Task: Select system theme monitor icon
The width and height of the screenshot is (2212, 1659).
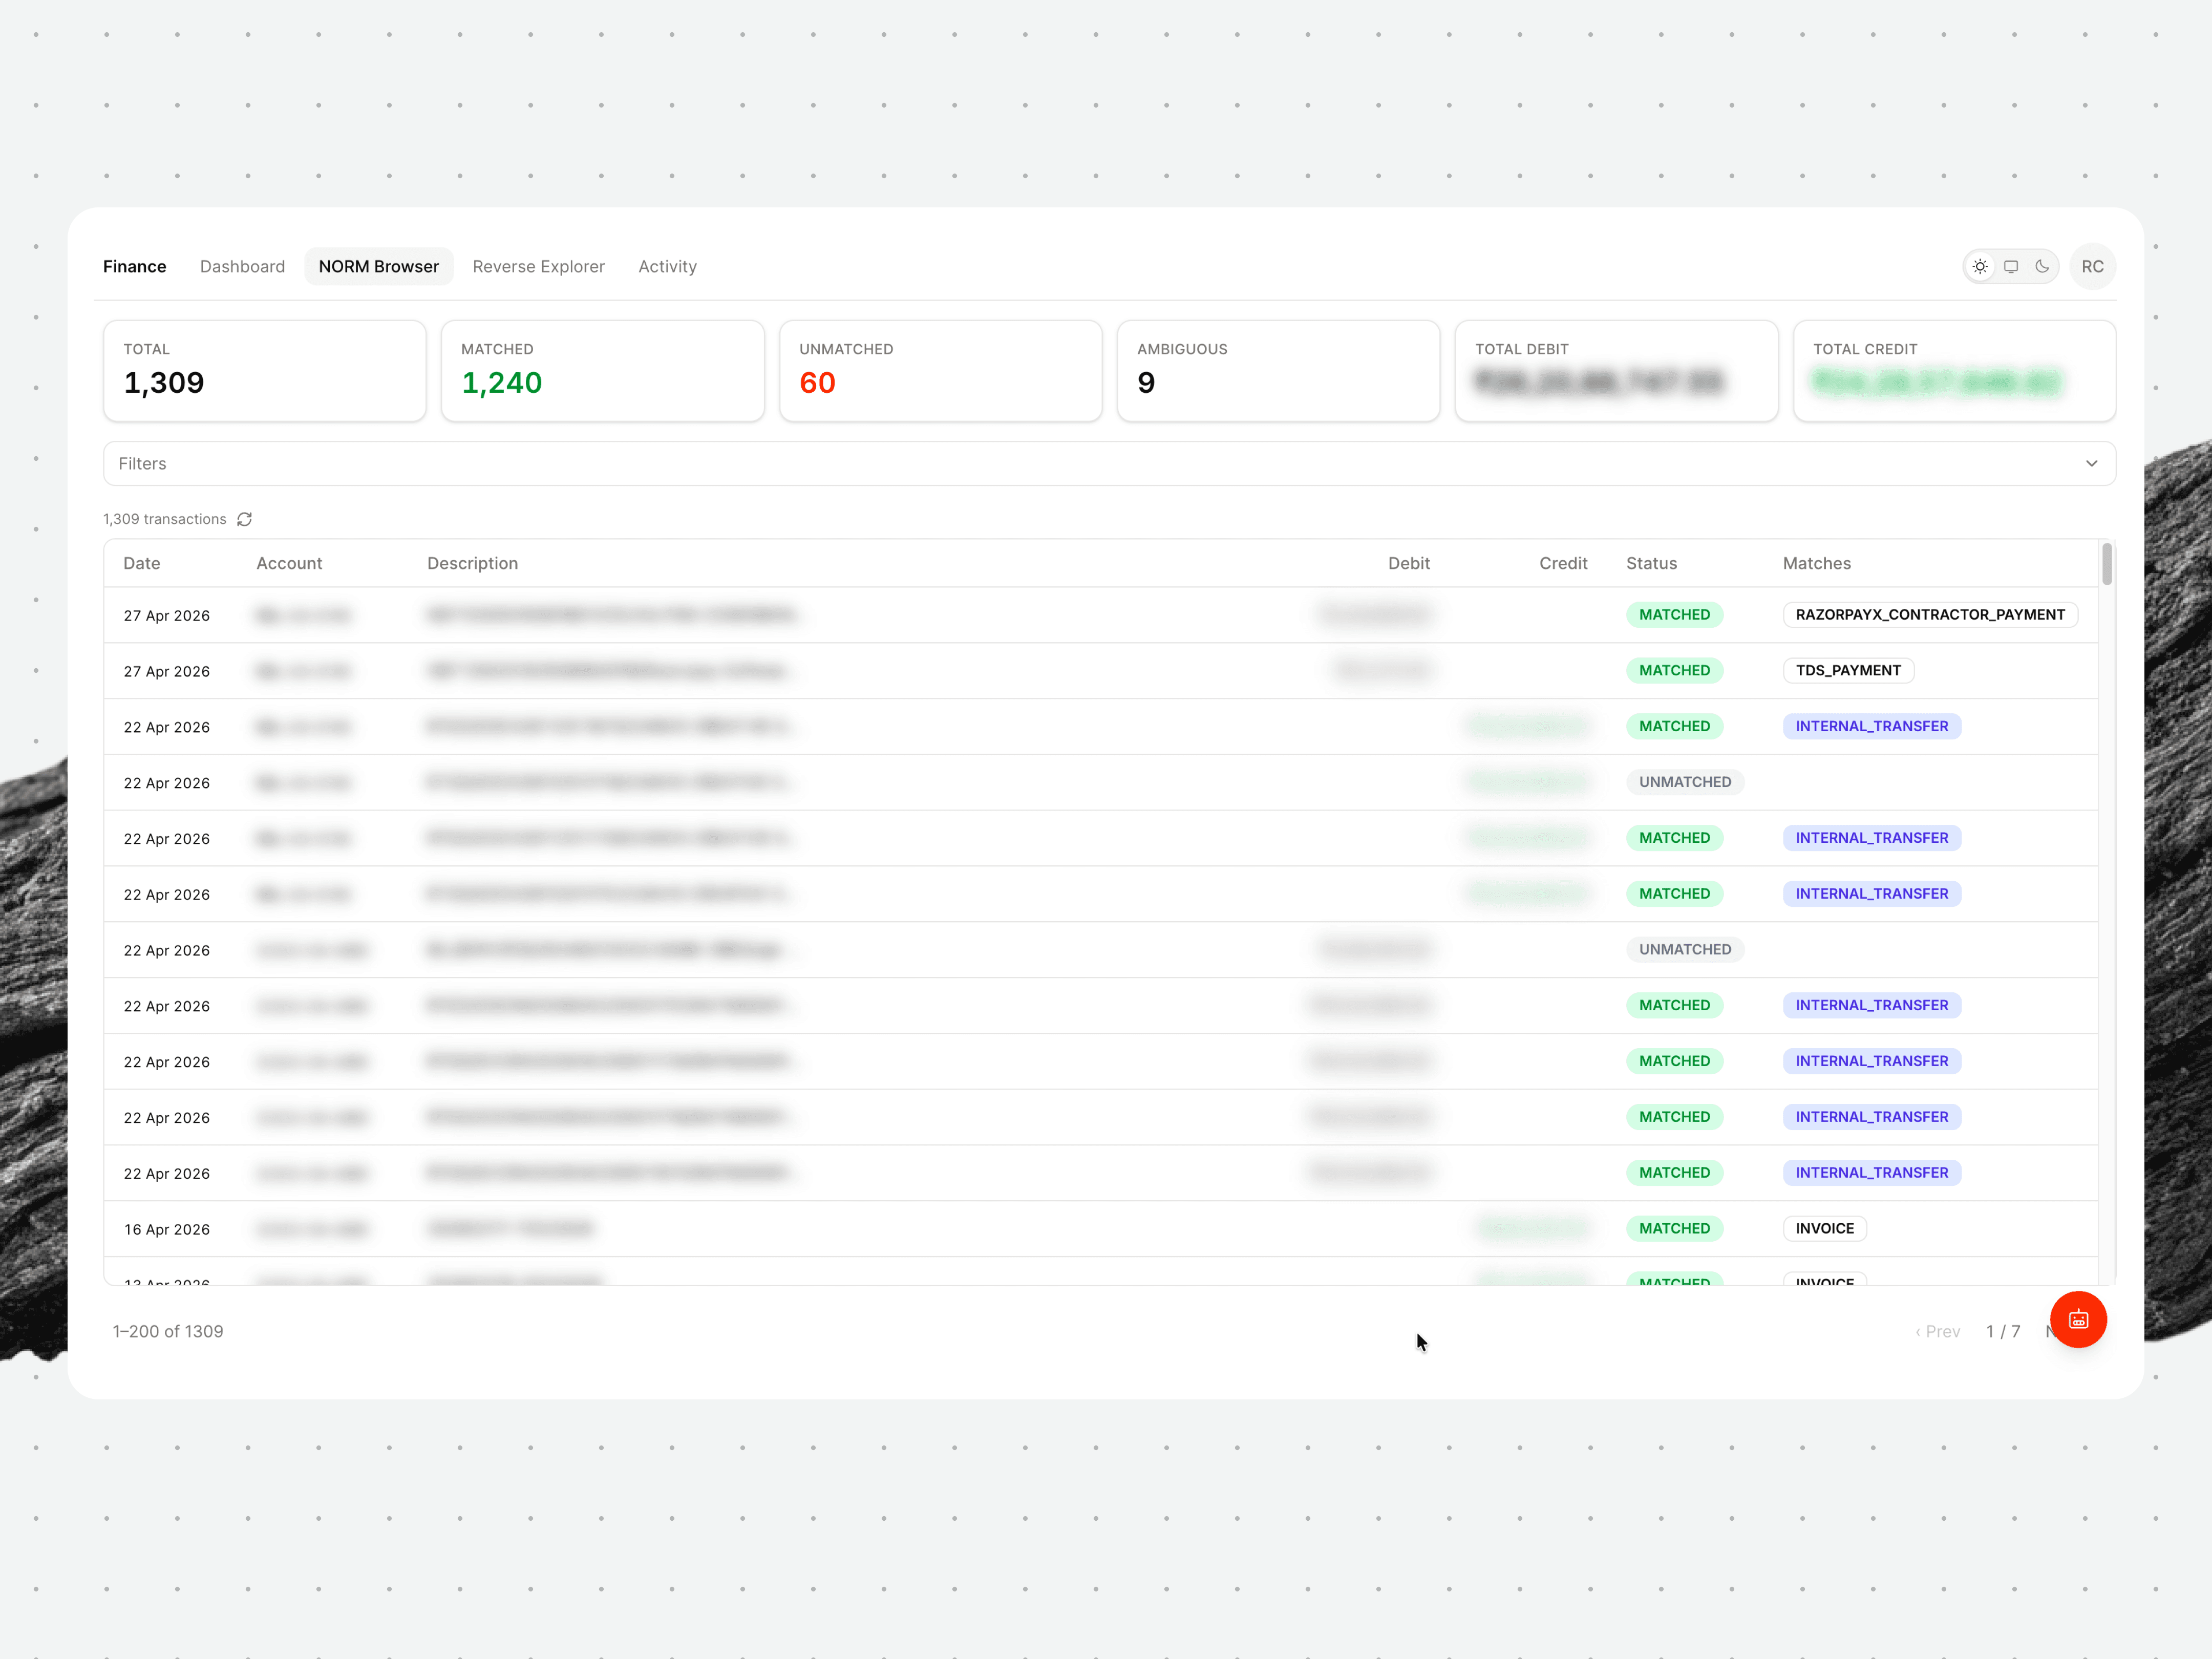Action: (2011, 267)
